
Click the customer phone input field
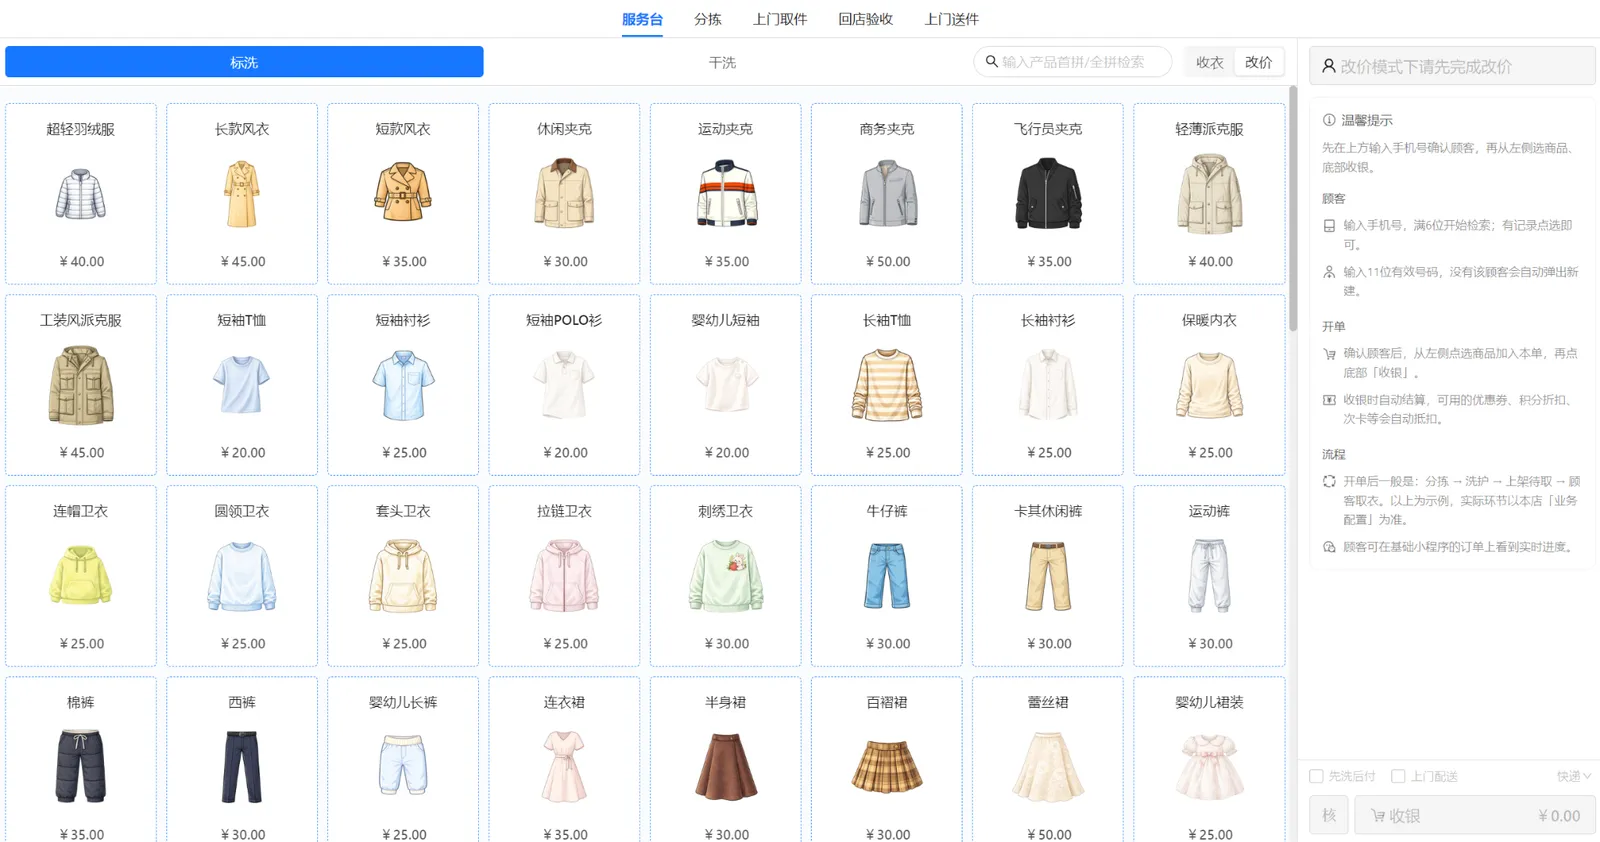point(1452,66)
